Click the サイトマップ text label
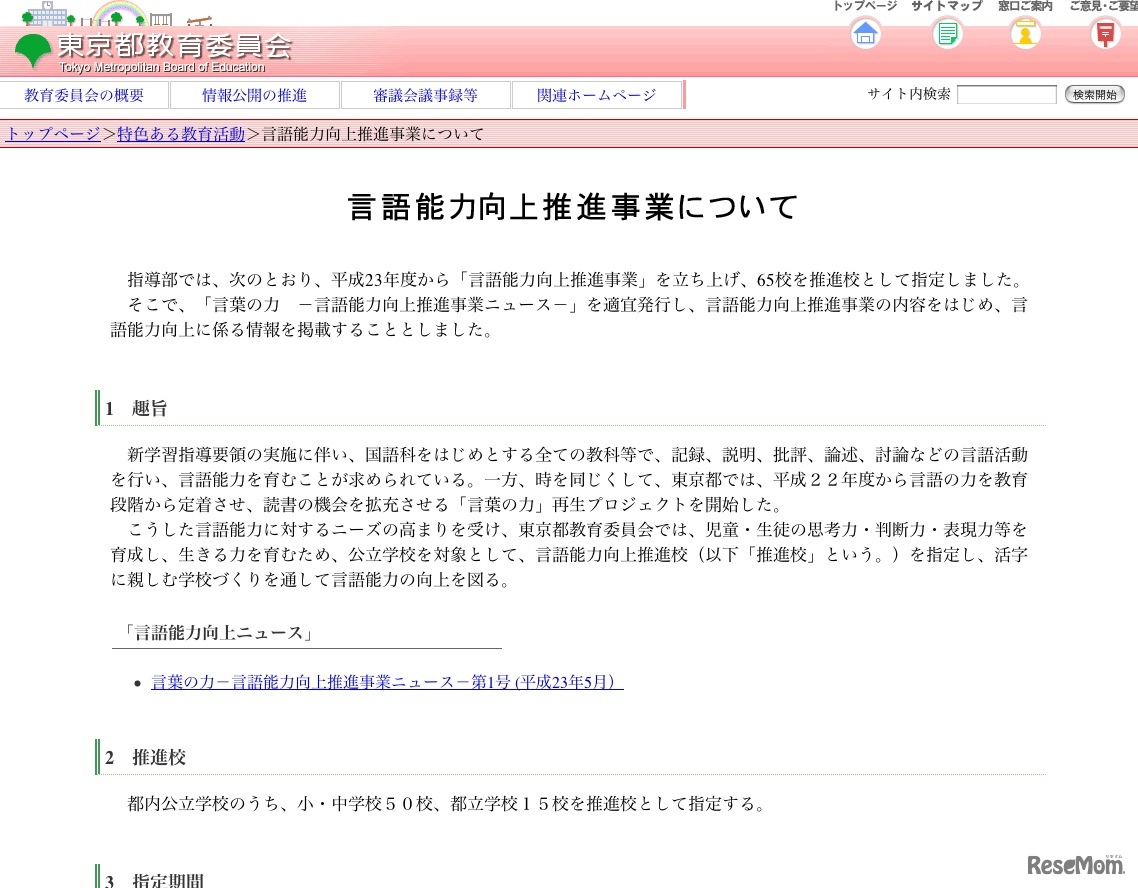The width and height of the screenshot is (1138, 888). click(945, 6)
